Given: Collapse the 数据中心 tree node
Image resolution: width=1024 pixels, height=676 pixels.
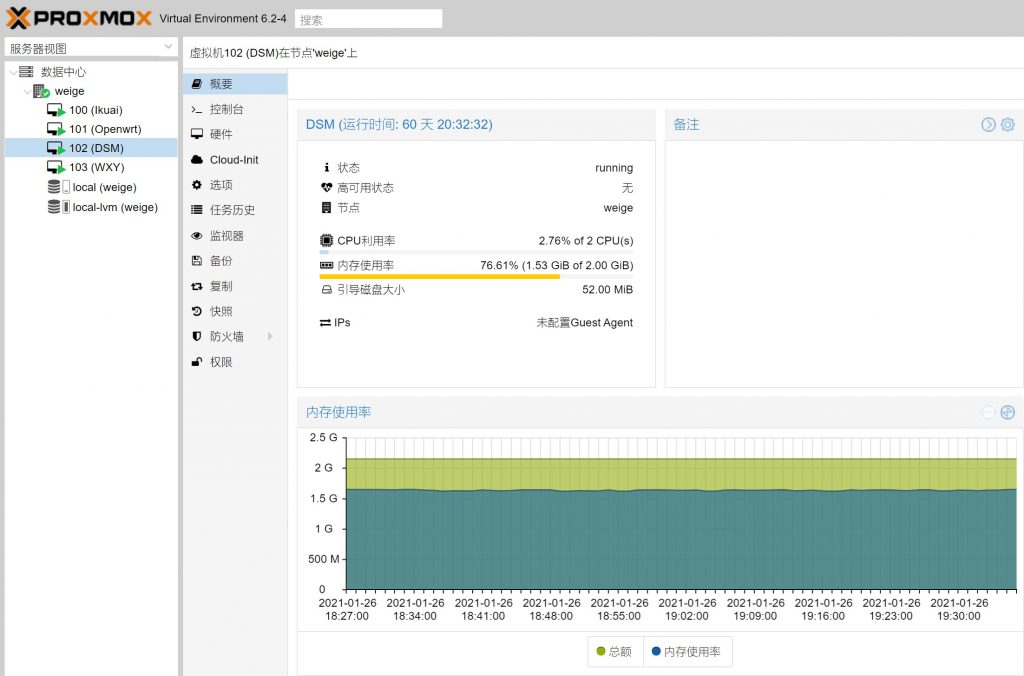Looking at the screenshot, I should (12, 72).
